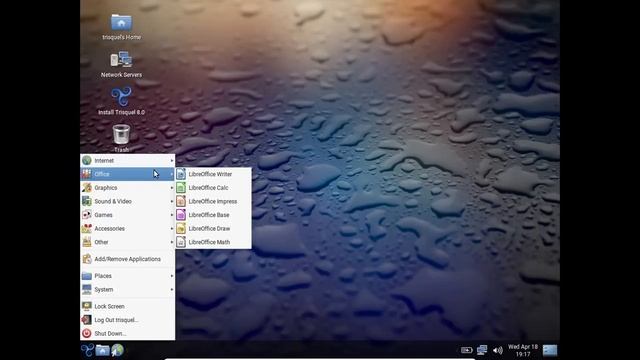Click the LibreOffice Draw icon
This screenshot has width=640, height=360.
pos(181,228)
